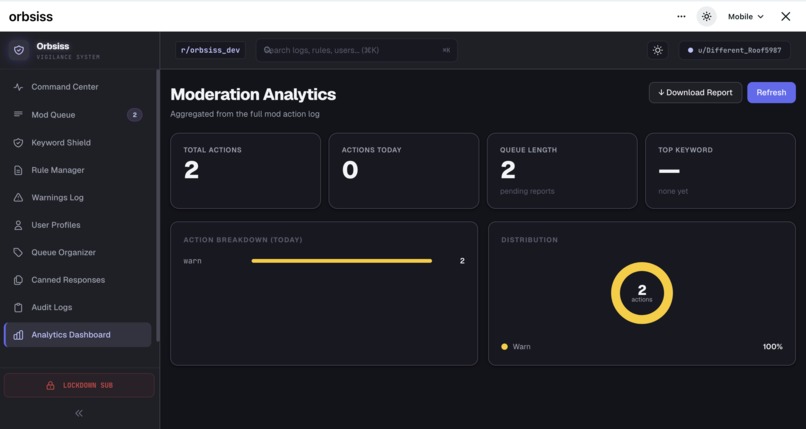Toggle top bar sun brightness button

(x=706, y=16)
